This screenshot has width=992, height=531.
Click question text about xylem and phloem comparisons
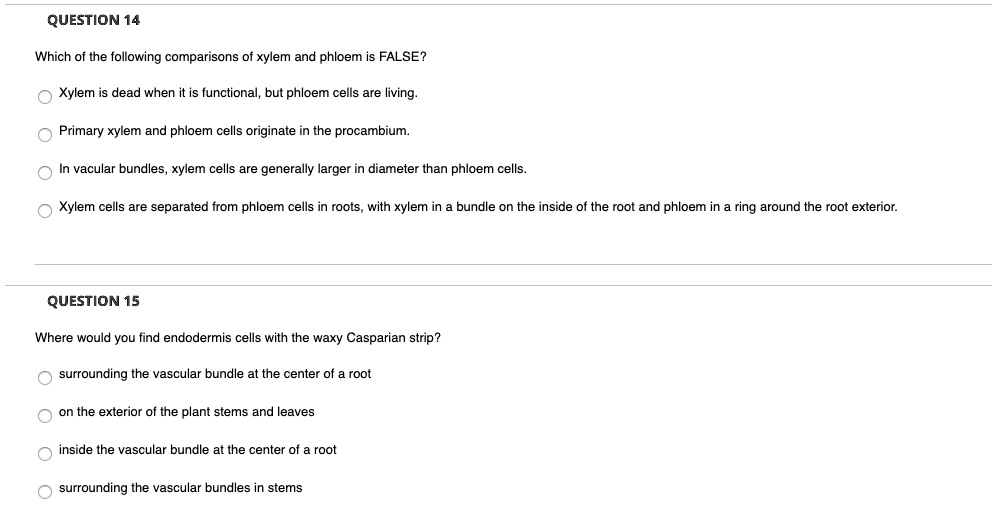[231, 57]
